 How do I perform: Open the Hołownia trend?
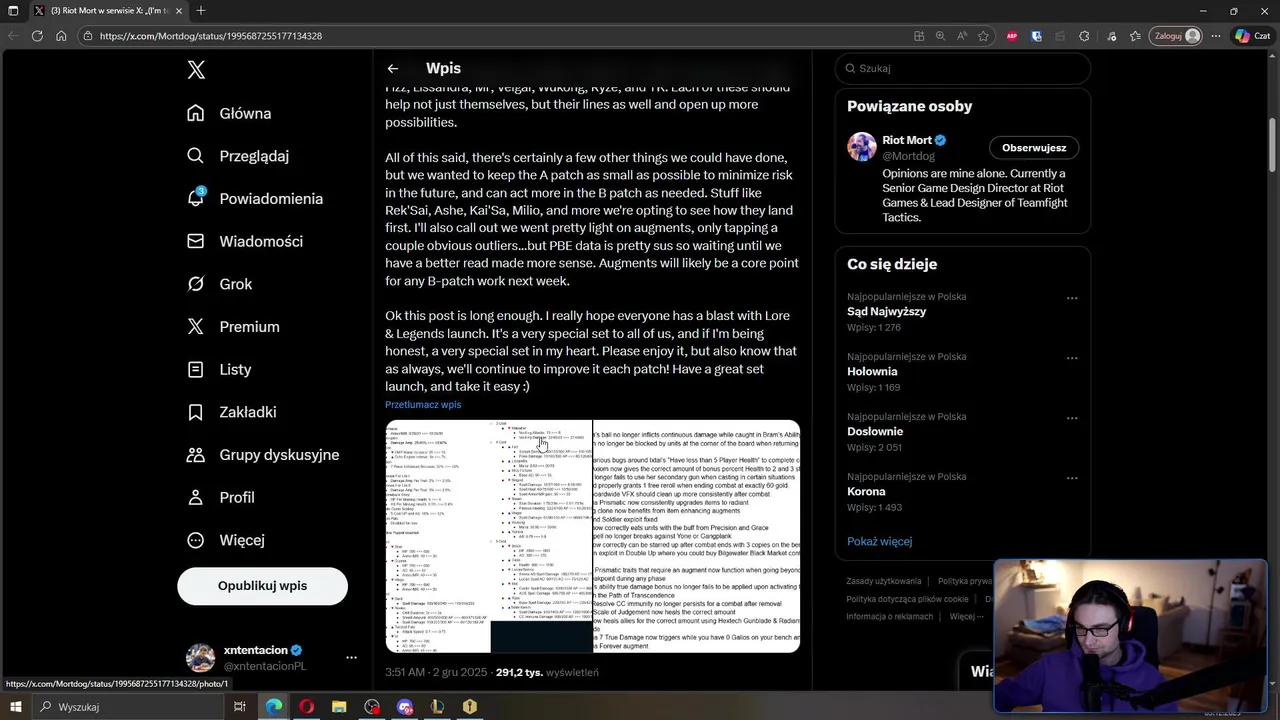pyautogui.click(x=872, y=372)
